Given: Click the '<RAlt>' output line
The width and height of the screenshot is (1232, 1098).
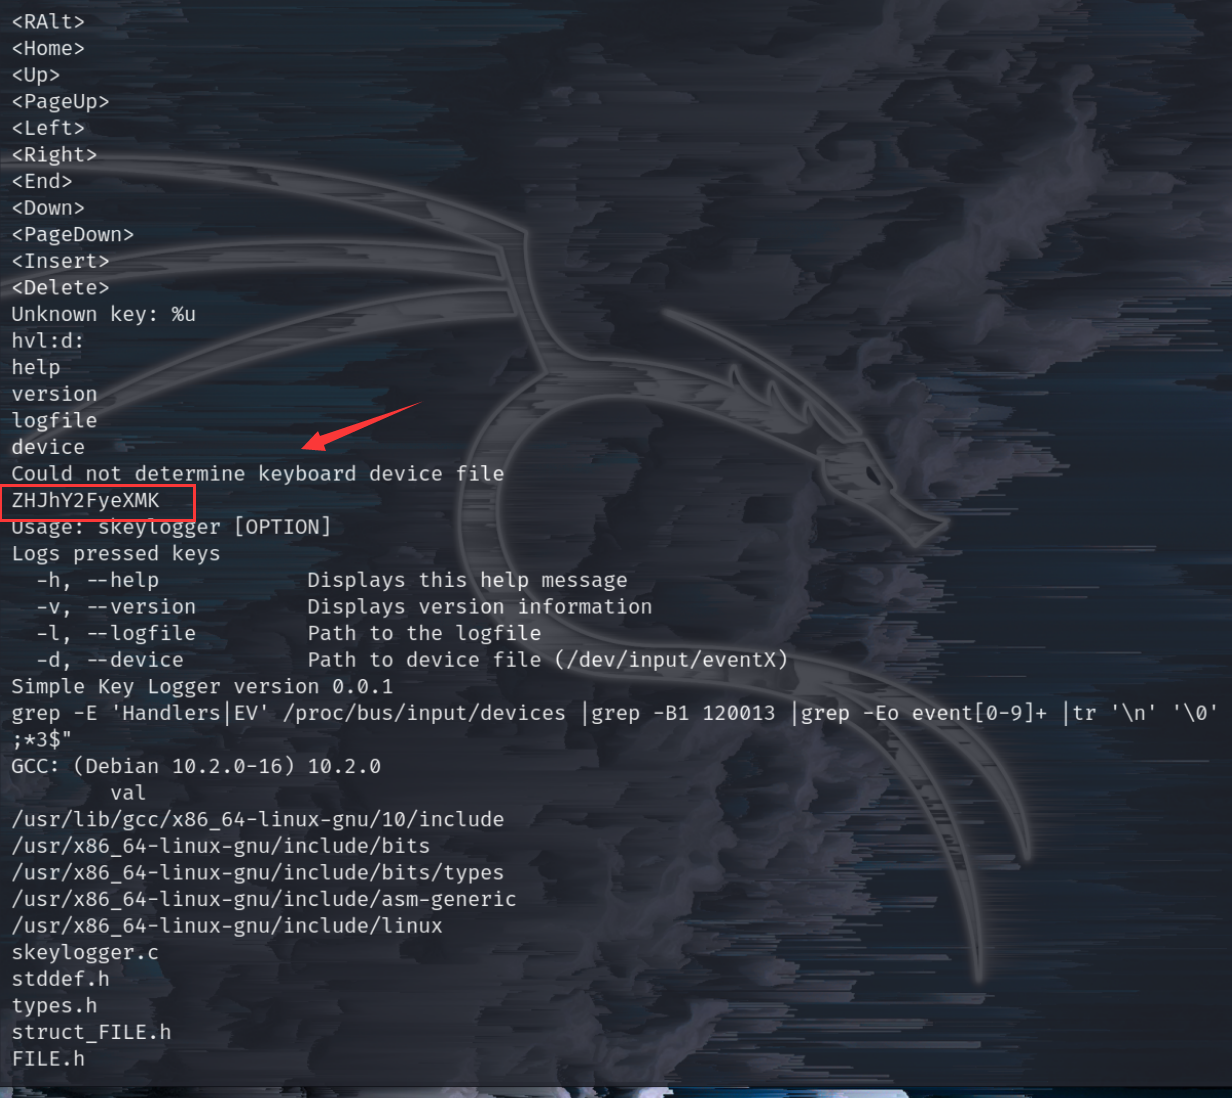Looking at the screenshot, I should click(48, 22).
